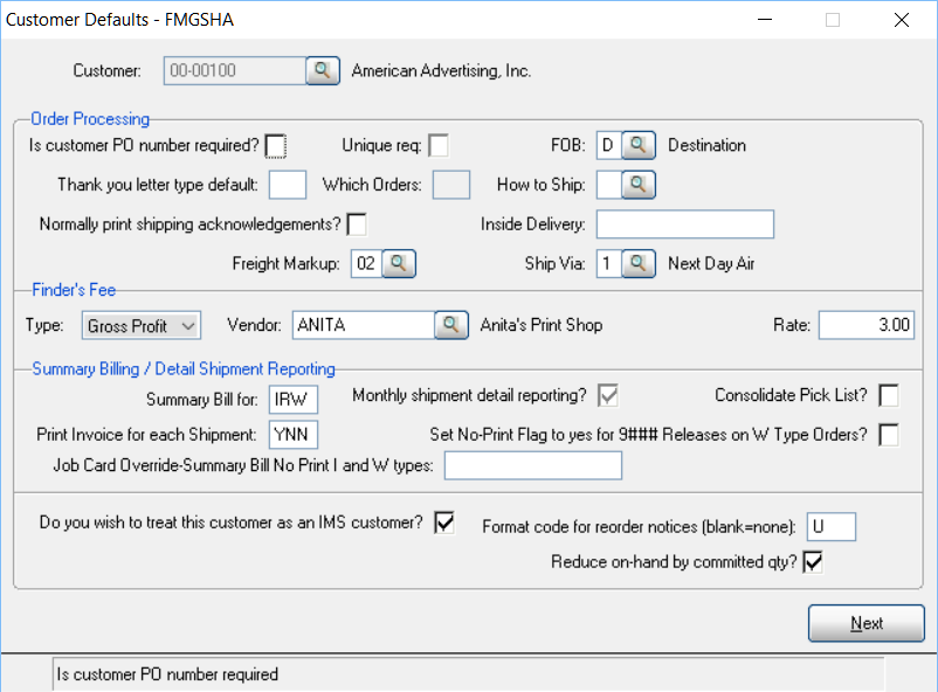The width and height of the screenshot is (938, 692).
Task: Click the Summary Billing section heading
Action: pos(183,369)
